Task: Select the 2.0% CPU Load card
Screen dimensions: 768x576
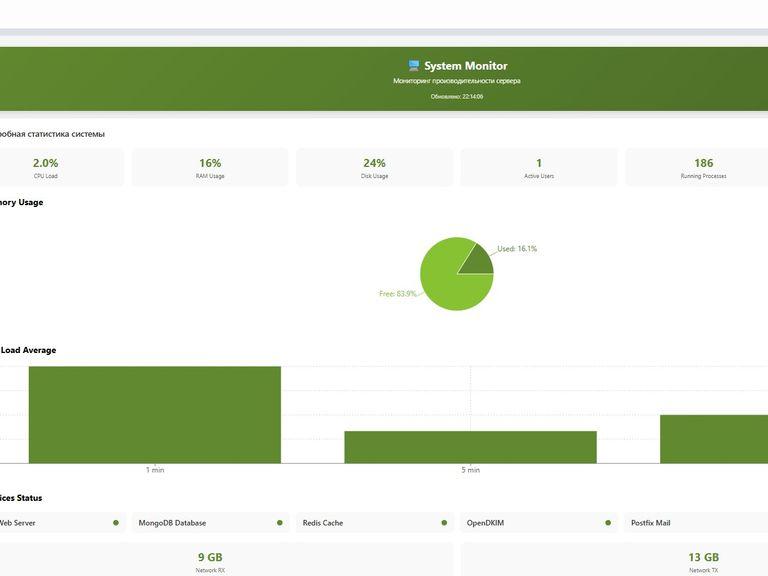Action: (60, 168)
